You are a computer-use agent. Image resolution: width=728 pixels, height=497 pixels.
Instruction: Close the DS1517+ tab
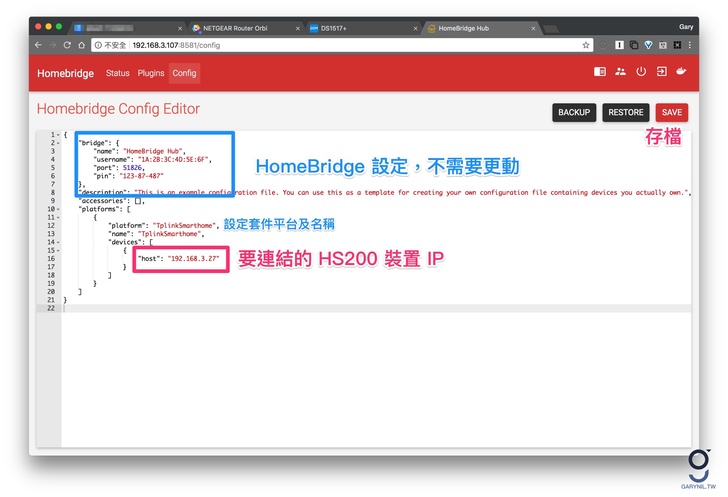click(x=416, y=28)
